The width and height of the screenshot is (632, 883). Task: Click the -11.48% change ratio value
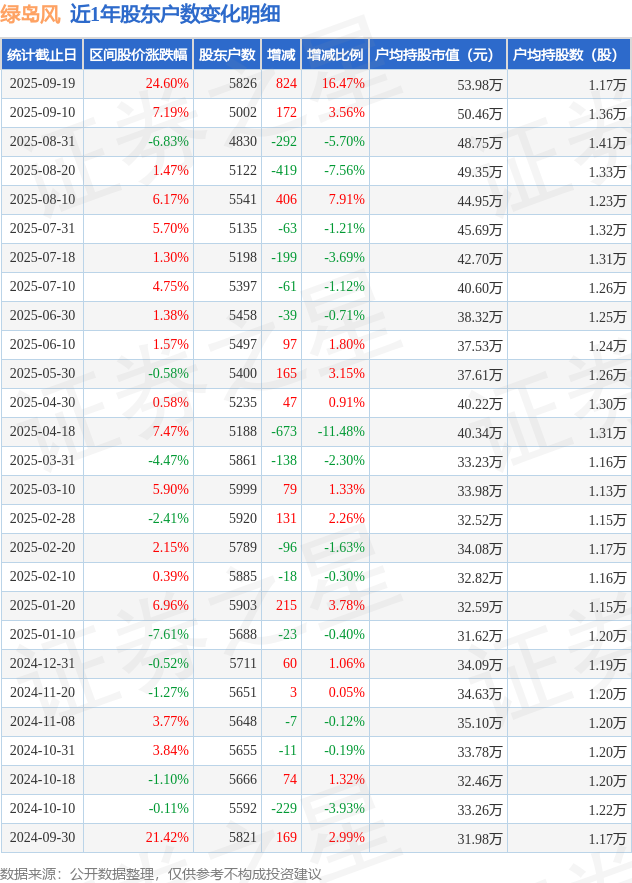(341, 431)
